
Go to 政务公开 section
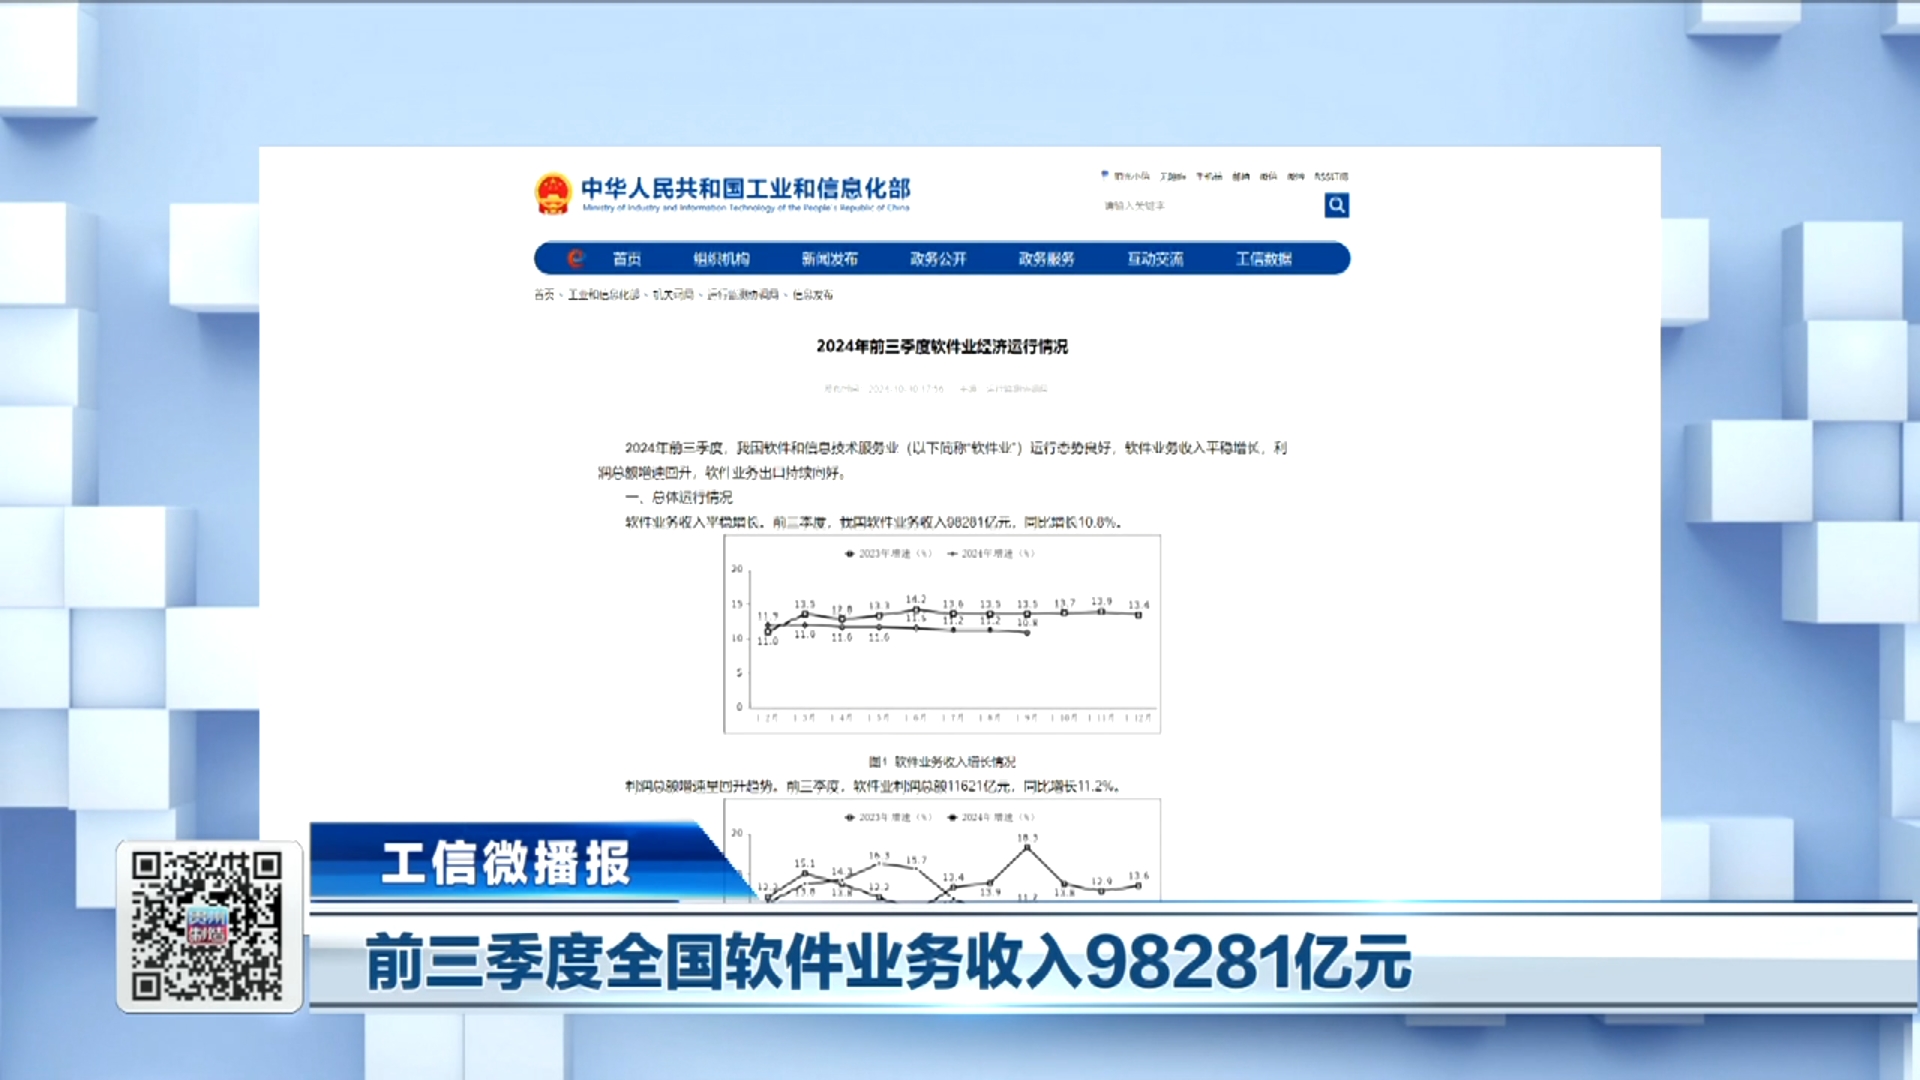coord(938,259)
